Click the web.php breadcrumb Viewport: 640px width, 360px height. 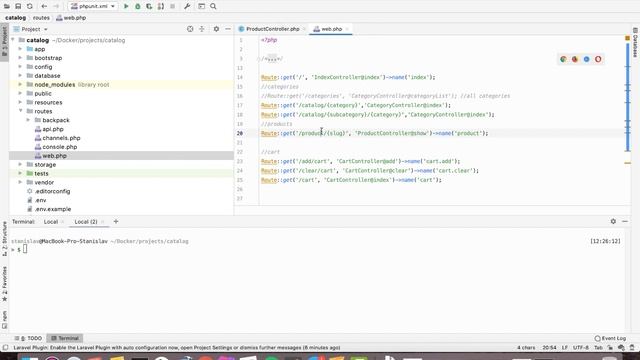pyautogui.click(x=71, y=18)
